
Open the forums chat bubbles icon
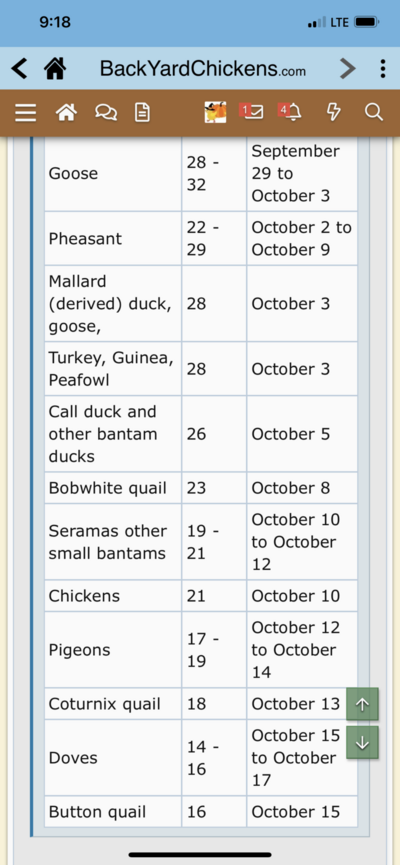click(x=105, y=113)
